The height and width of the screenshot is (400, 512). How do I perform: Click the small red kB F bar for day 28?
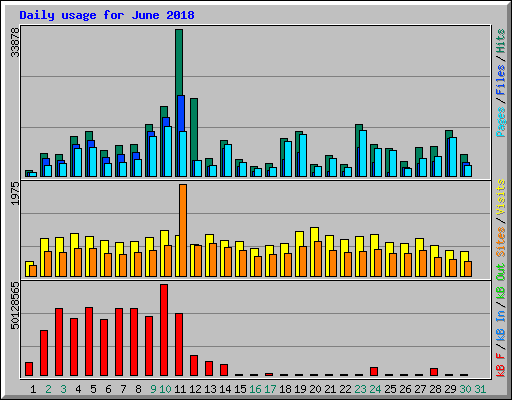click(434, 372)
